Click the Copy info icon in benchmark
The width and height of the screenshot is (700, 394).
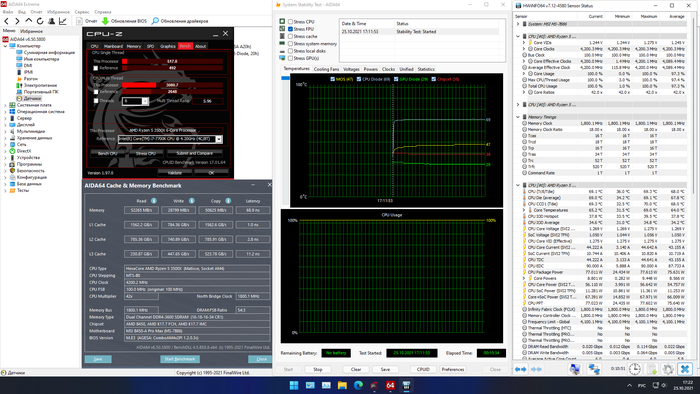(228, 201)
